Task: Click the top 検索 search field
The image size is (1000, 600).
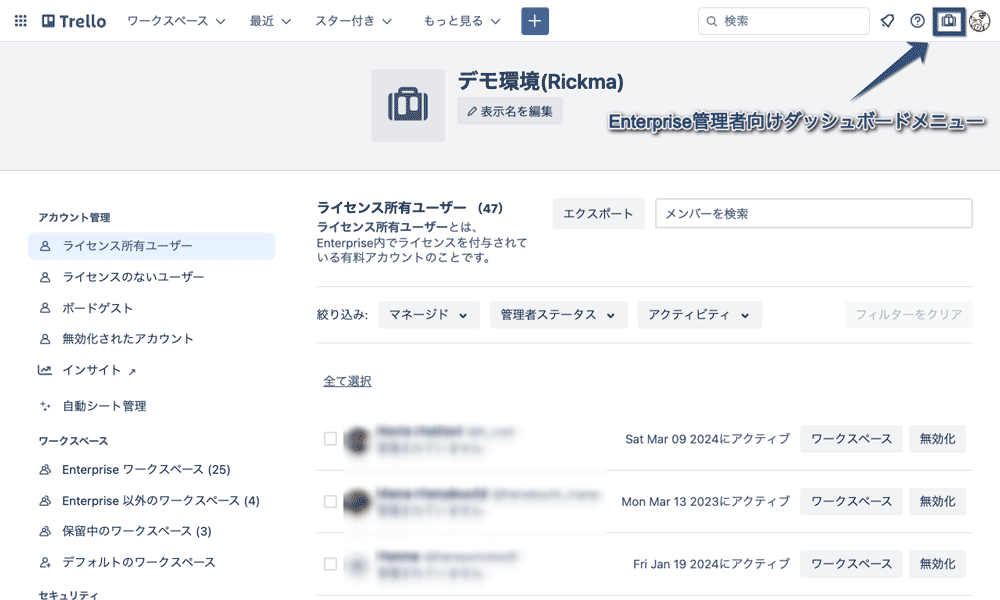Action: click(x=784, y=21)
